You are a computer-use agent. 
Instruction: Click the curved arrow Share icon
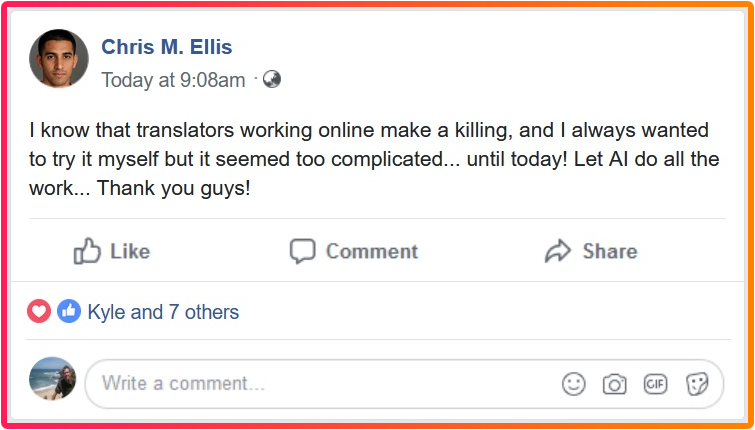click(x=557, y=251)
